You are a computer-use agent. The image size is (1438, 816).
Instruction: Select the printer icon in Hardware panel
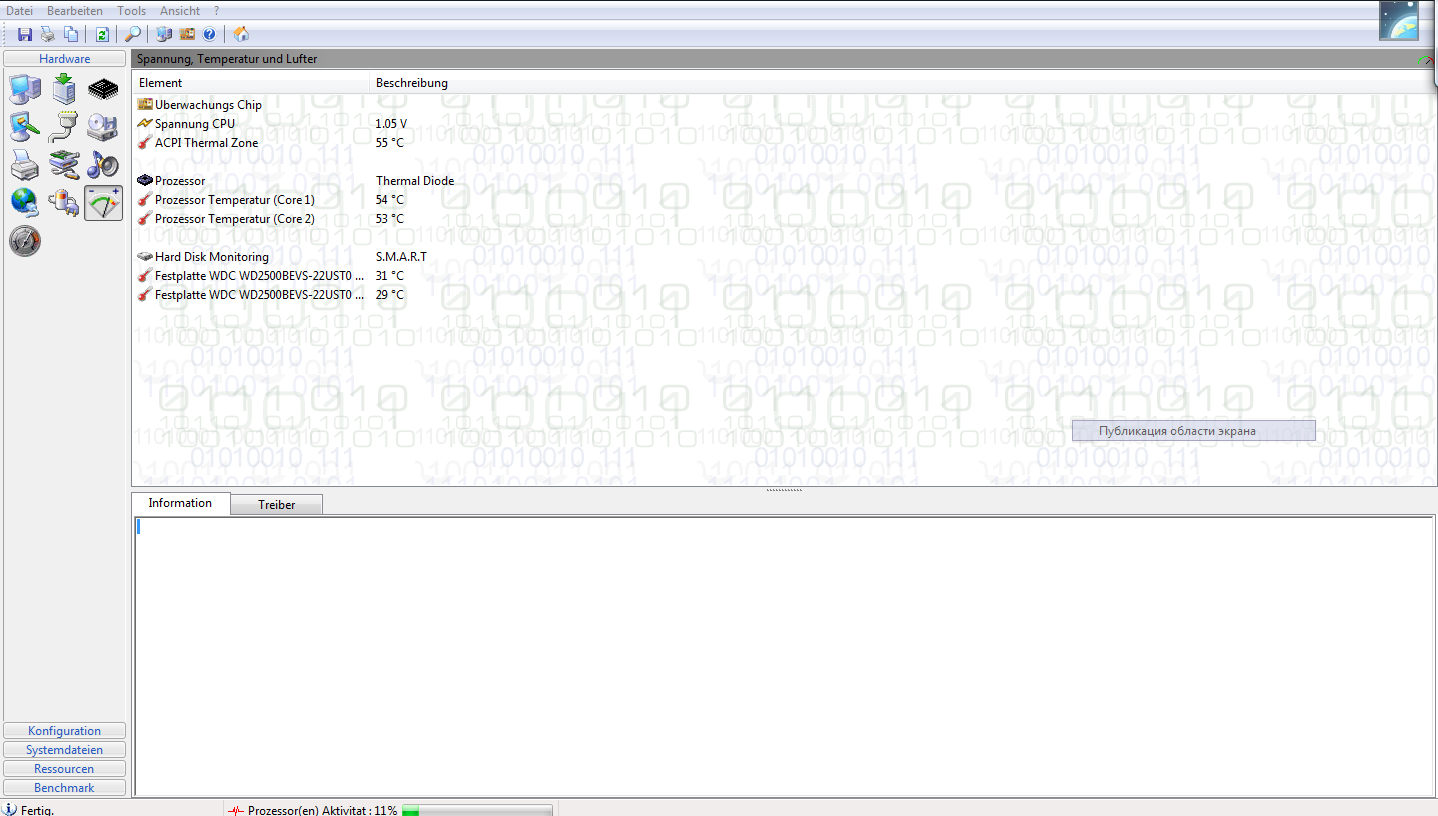coord(25,164)
